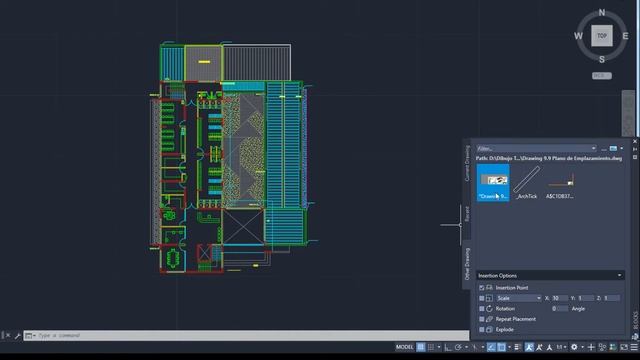Open object snap options dropdown arrow
The width and height of the screenshot is (640, 360).
coord(509,347)
